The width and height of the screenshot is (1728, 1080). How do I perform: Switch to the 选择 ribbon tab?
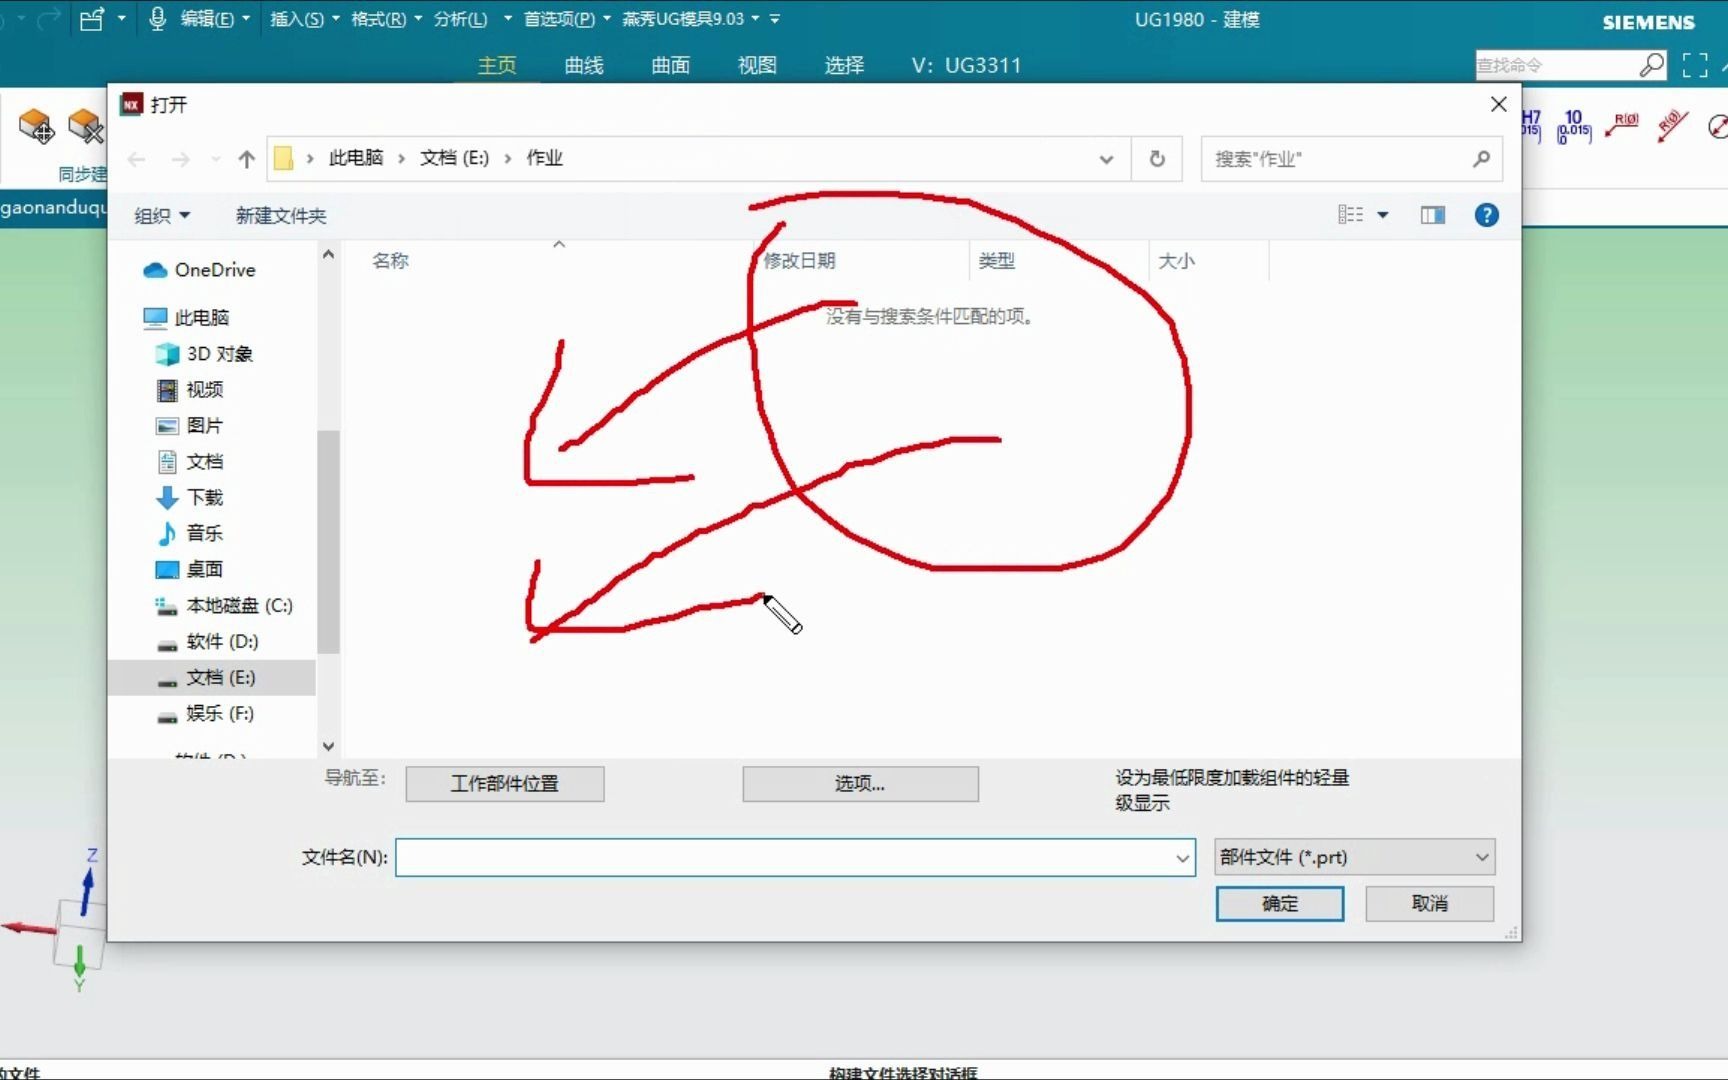pos(844,66)
